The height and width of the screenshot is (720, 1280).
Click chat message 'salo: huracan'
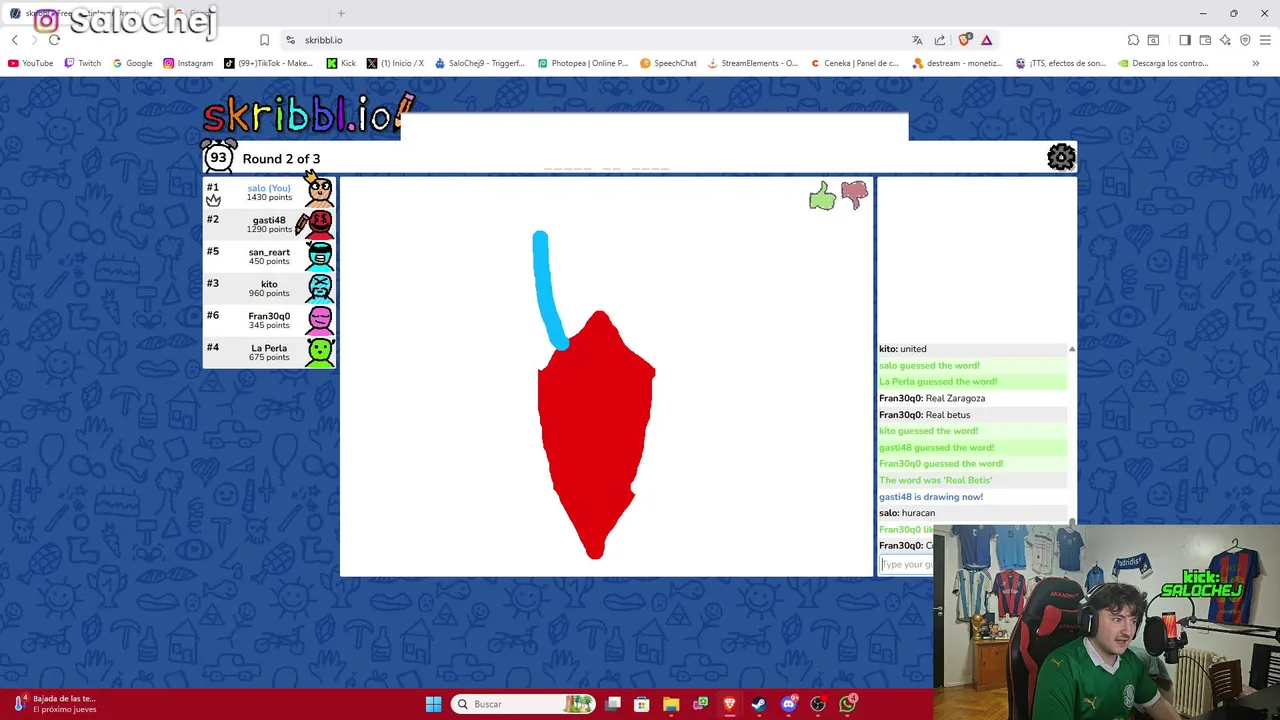click(907, 513)
